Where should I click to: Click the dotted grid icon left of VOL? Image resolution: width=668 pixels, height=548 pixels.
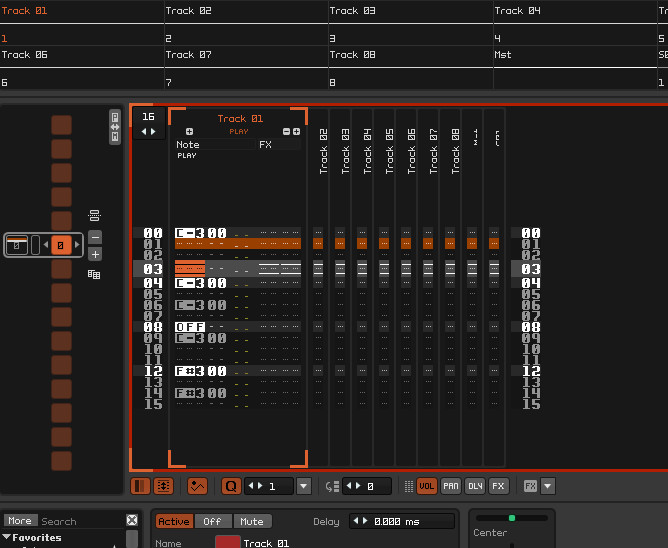(409, 486)
